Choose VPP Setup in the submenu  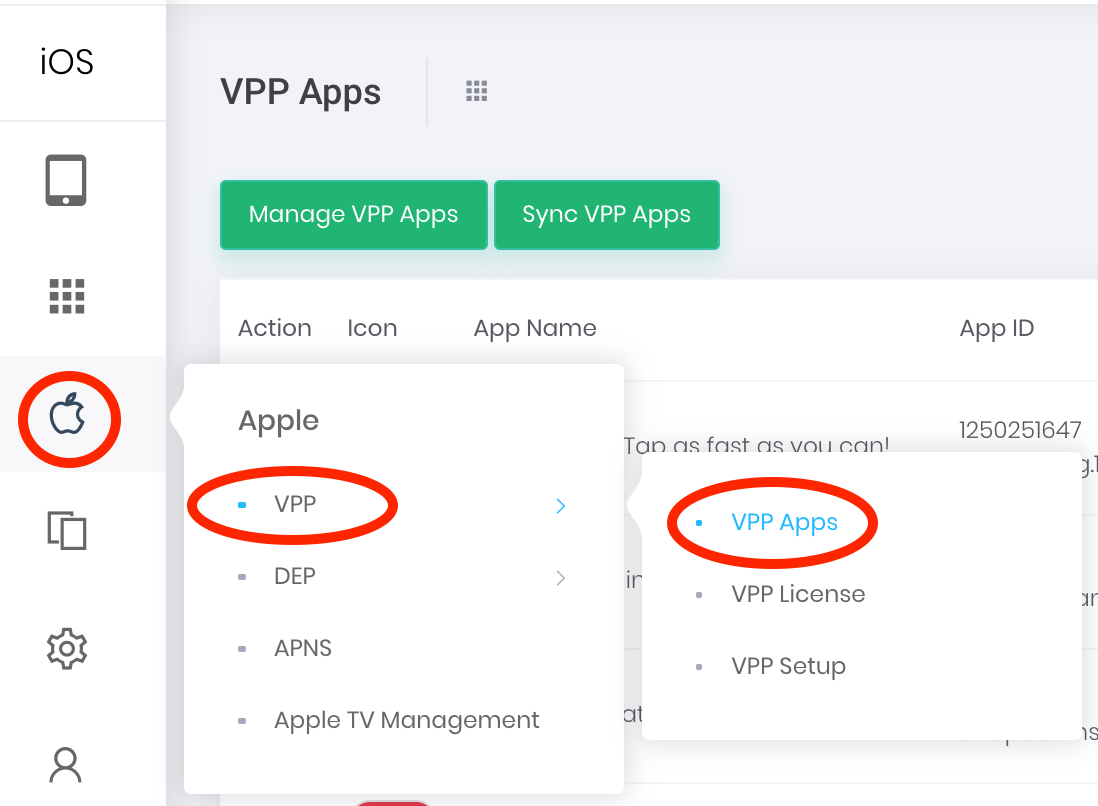(x=788, y=666)
